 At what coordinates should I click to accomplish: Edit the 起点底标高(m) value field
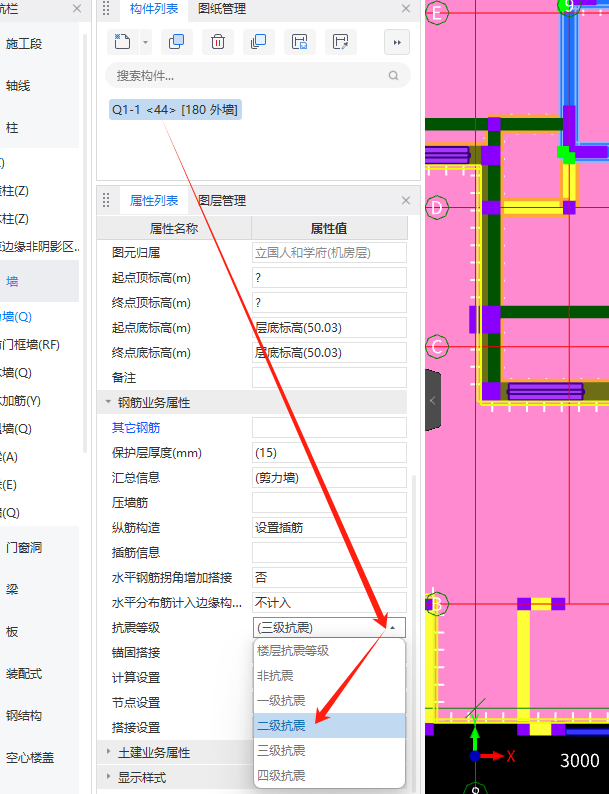330,328
